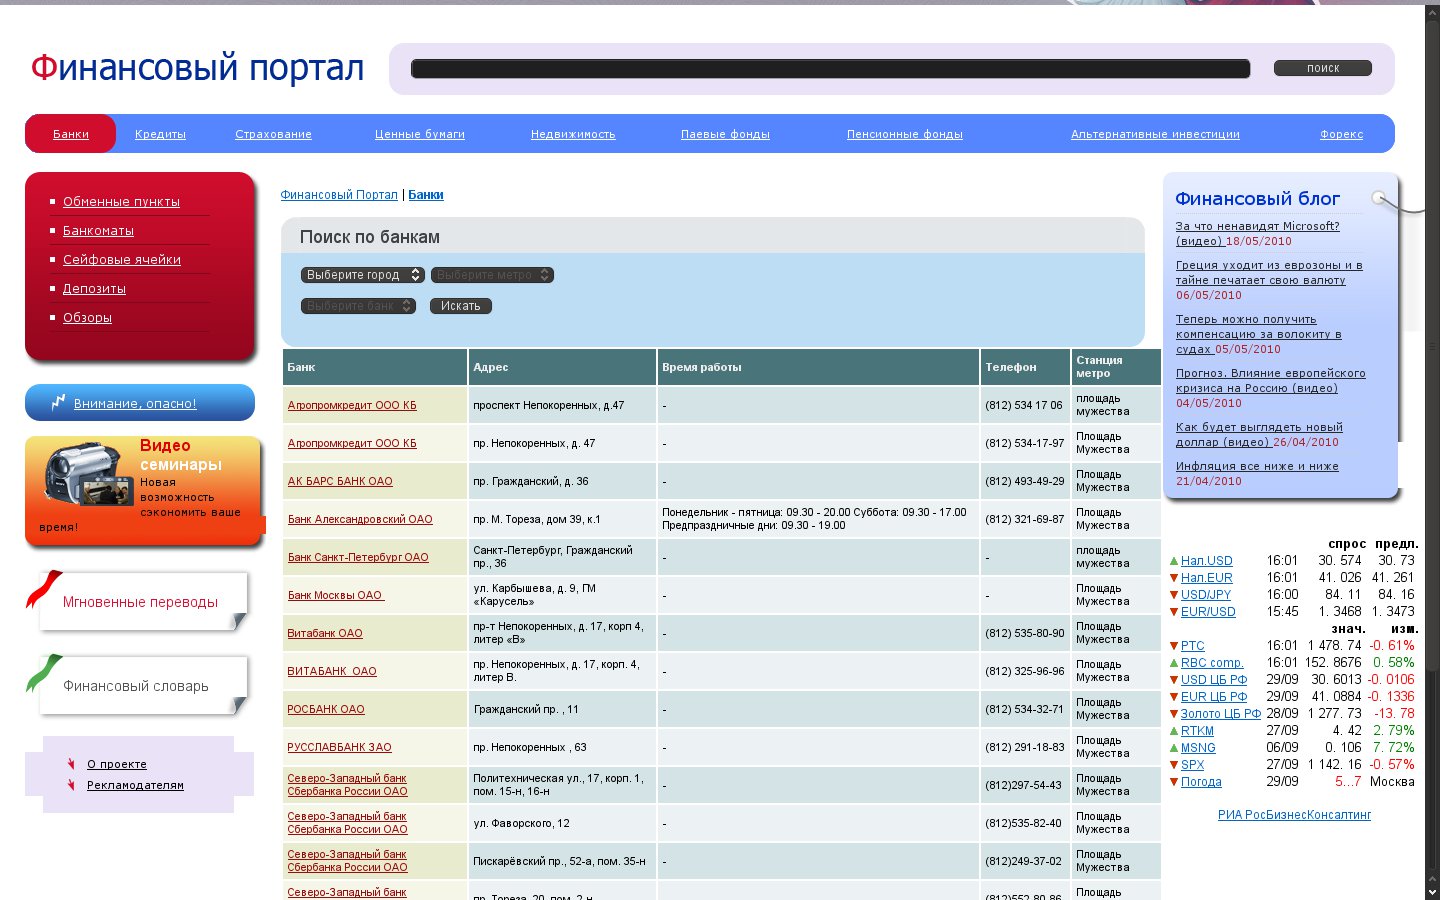The height and width of the screenshot is (900, 1440).
Task: Click the red arrow beside SPX
Action: pyautogui.click(x=1174, y=765)
